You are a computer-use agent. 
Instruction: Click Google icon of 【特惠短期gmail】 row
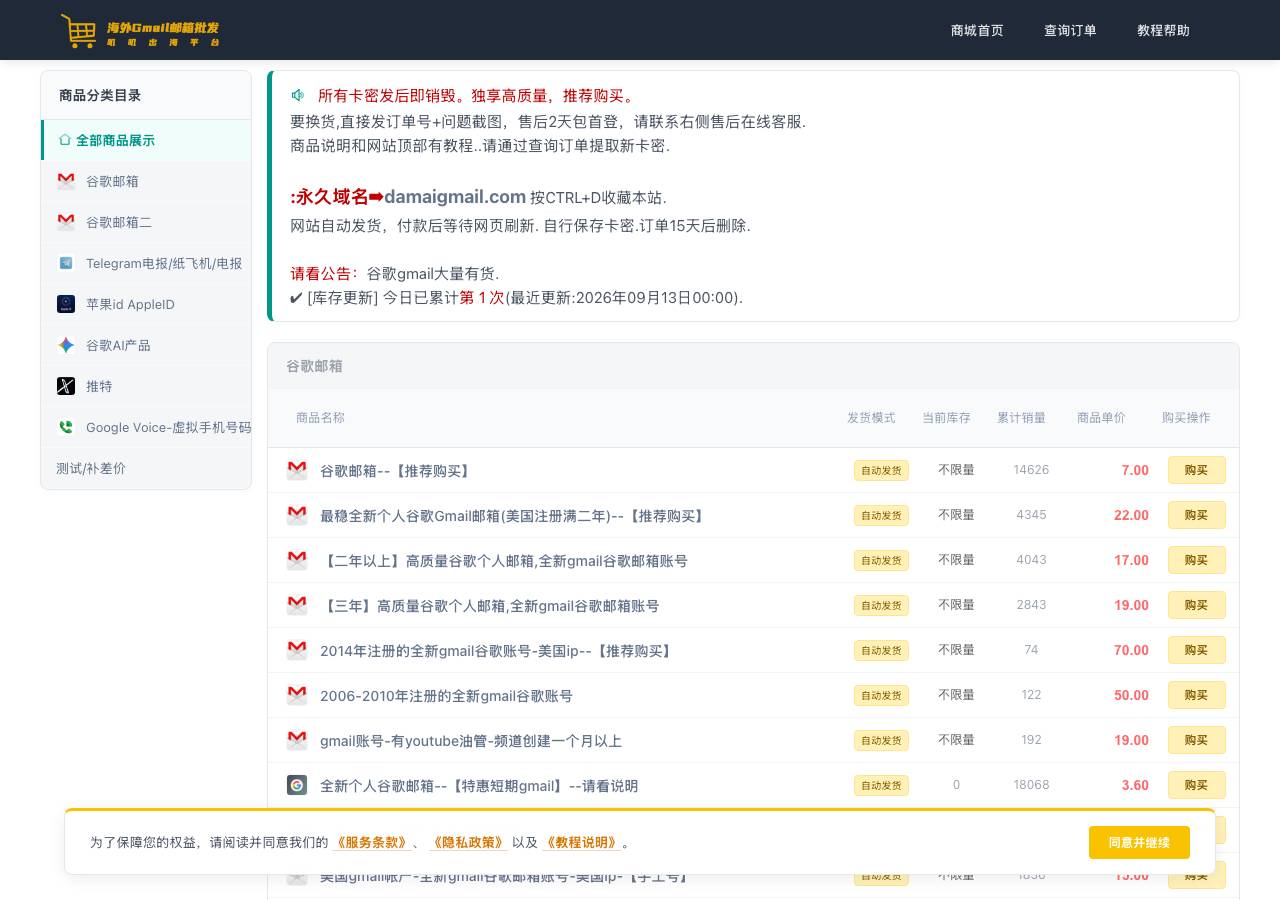tap(297, 785)
